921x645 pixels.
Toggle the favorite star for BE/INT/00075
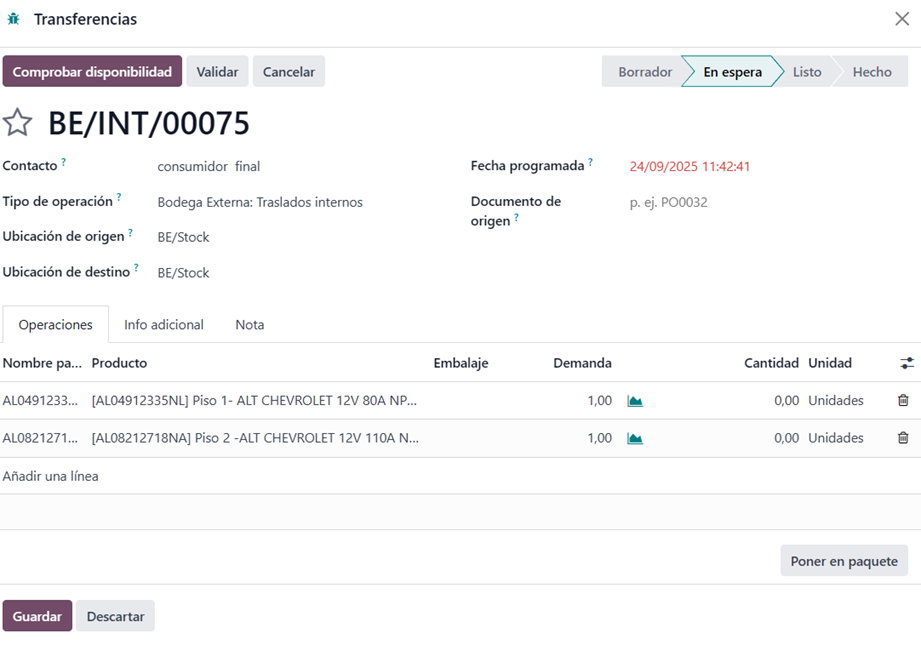(17, 123)
